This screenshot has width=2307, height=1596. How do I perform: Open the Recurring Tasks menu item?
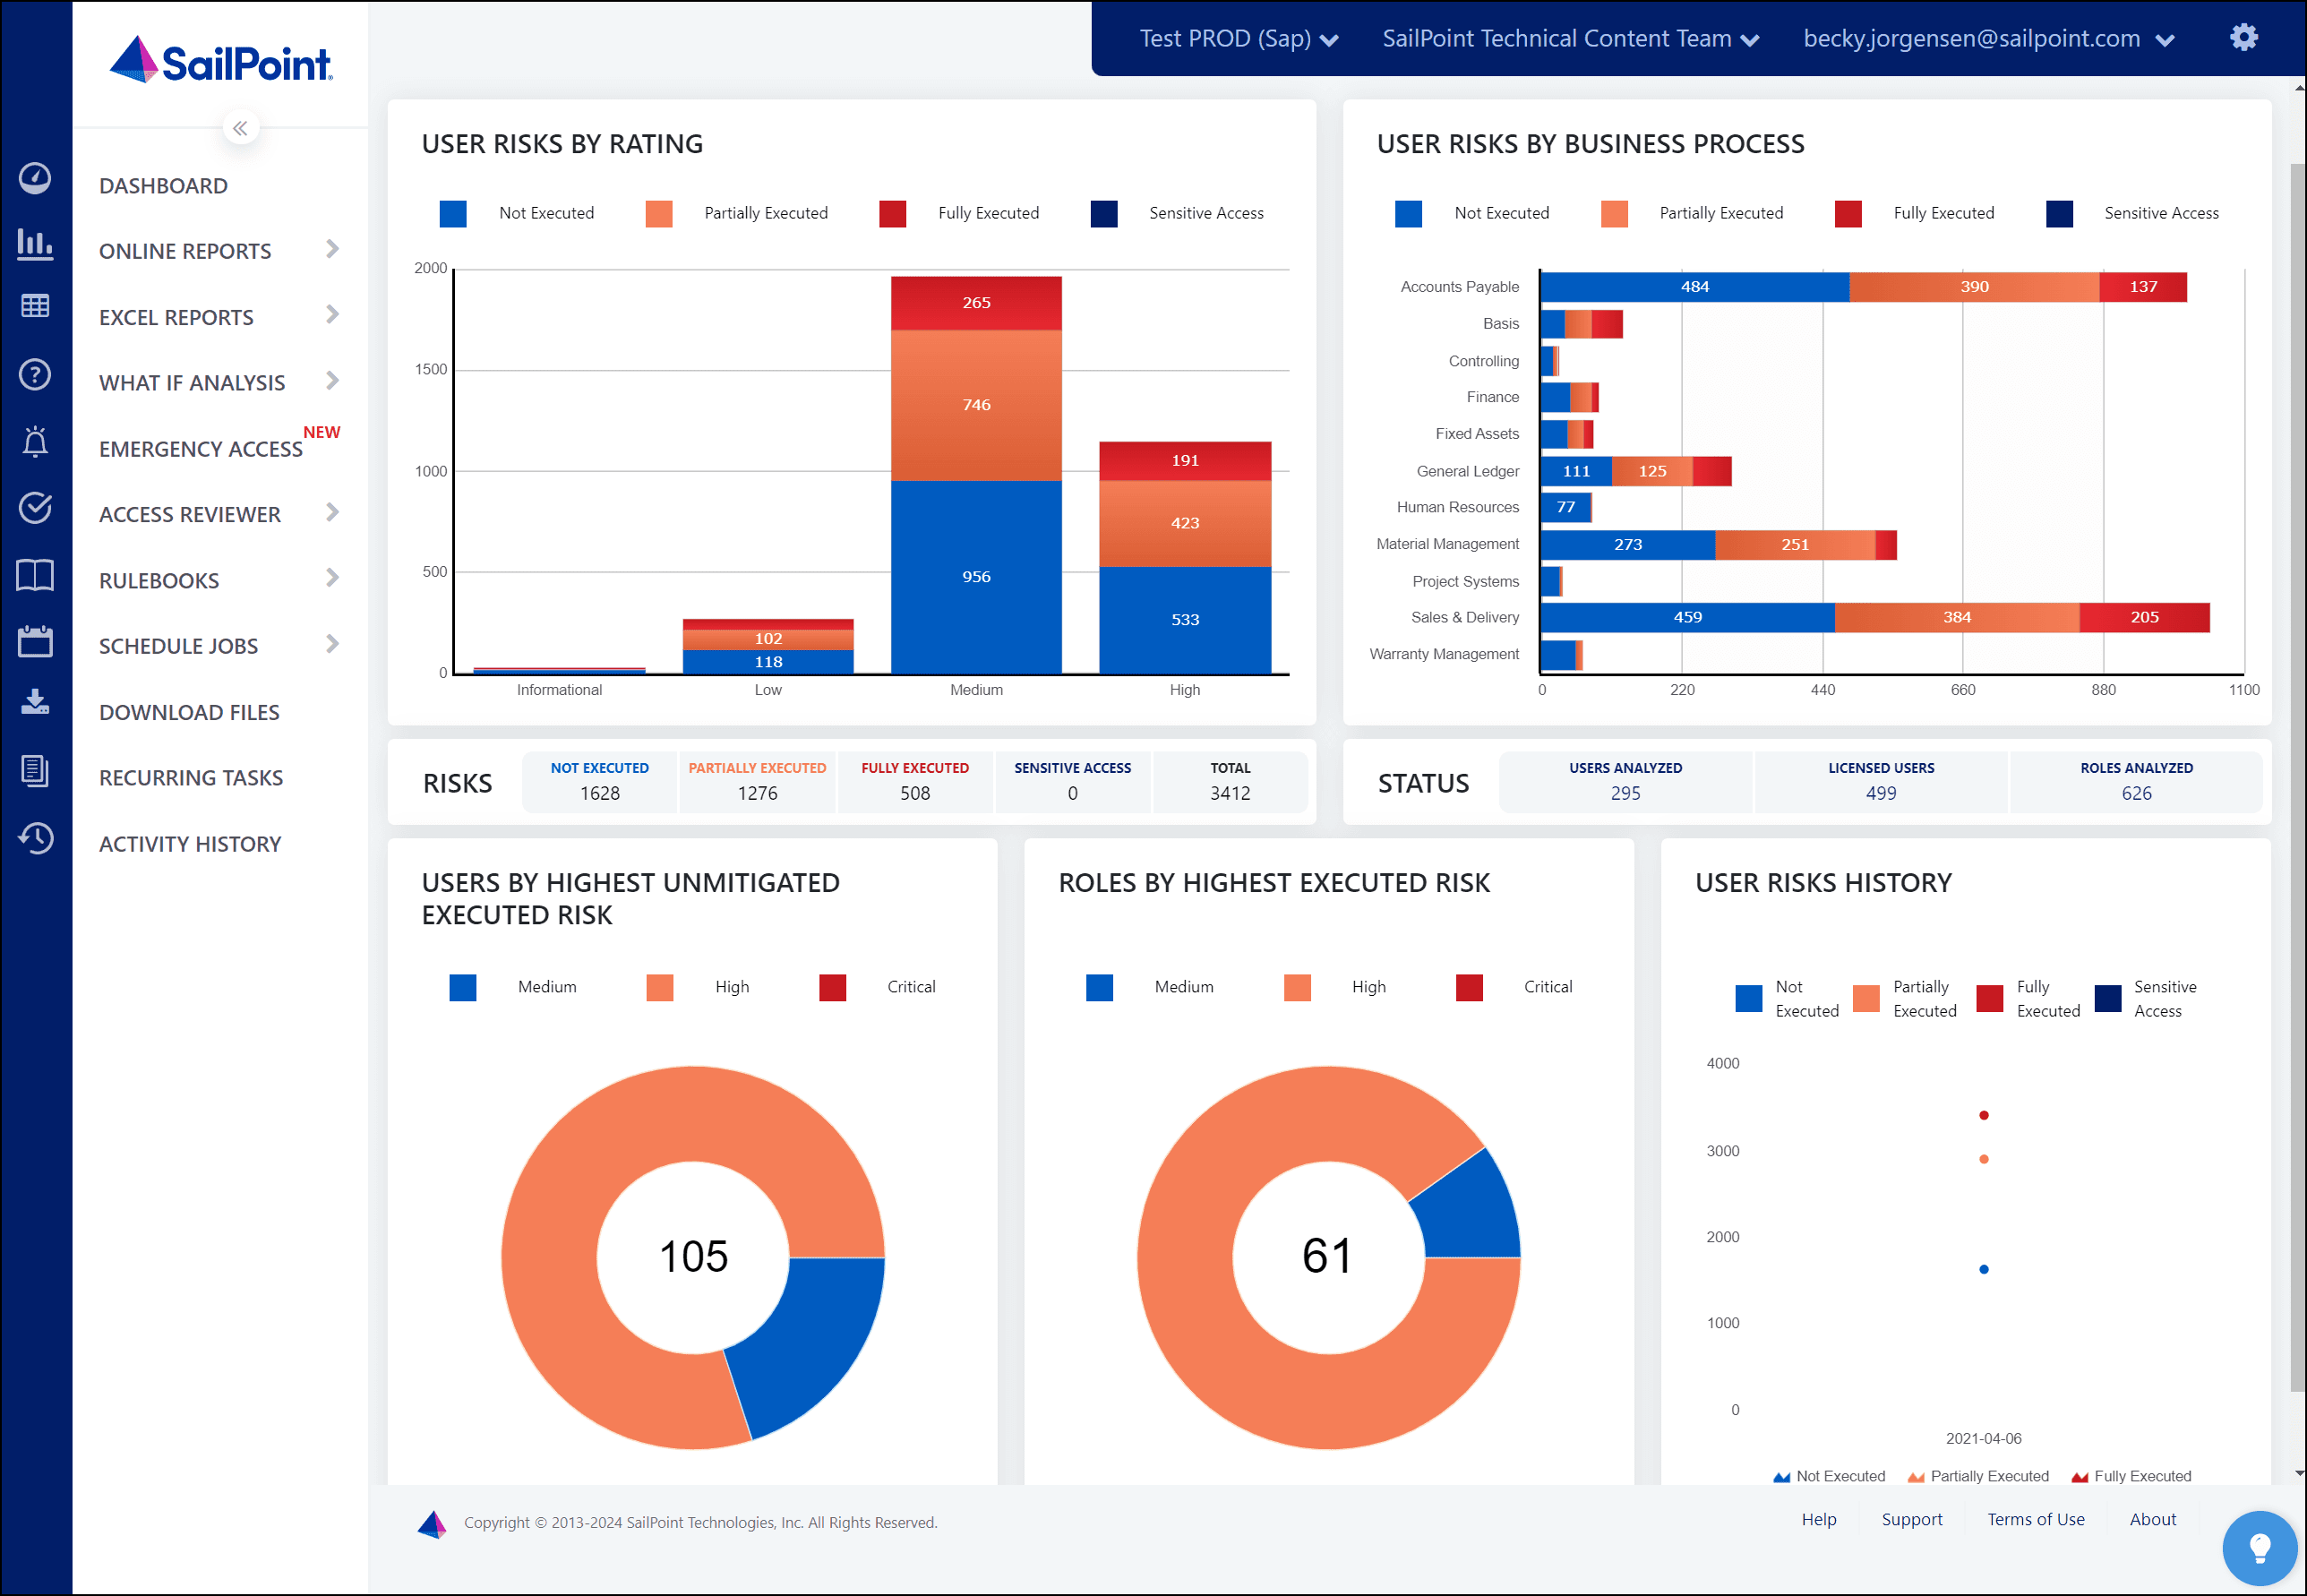[191, 778]
